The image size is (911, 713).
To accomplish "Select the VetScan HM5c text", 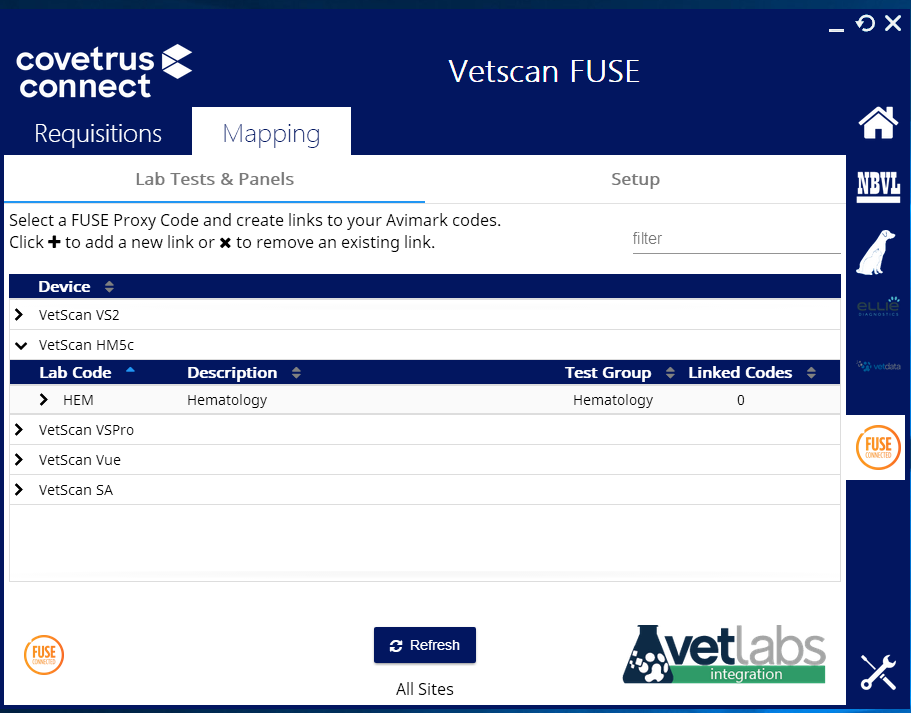I will coord(86,345).
